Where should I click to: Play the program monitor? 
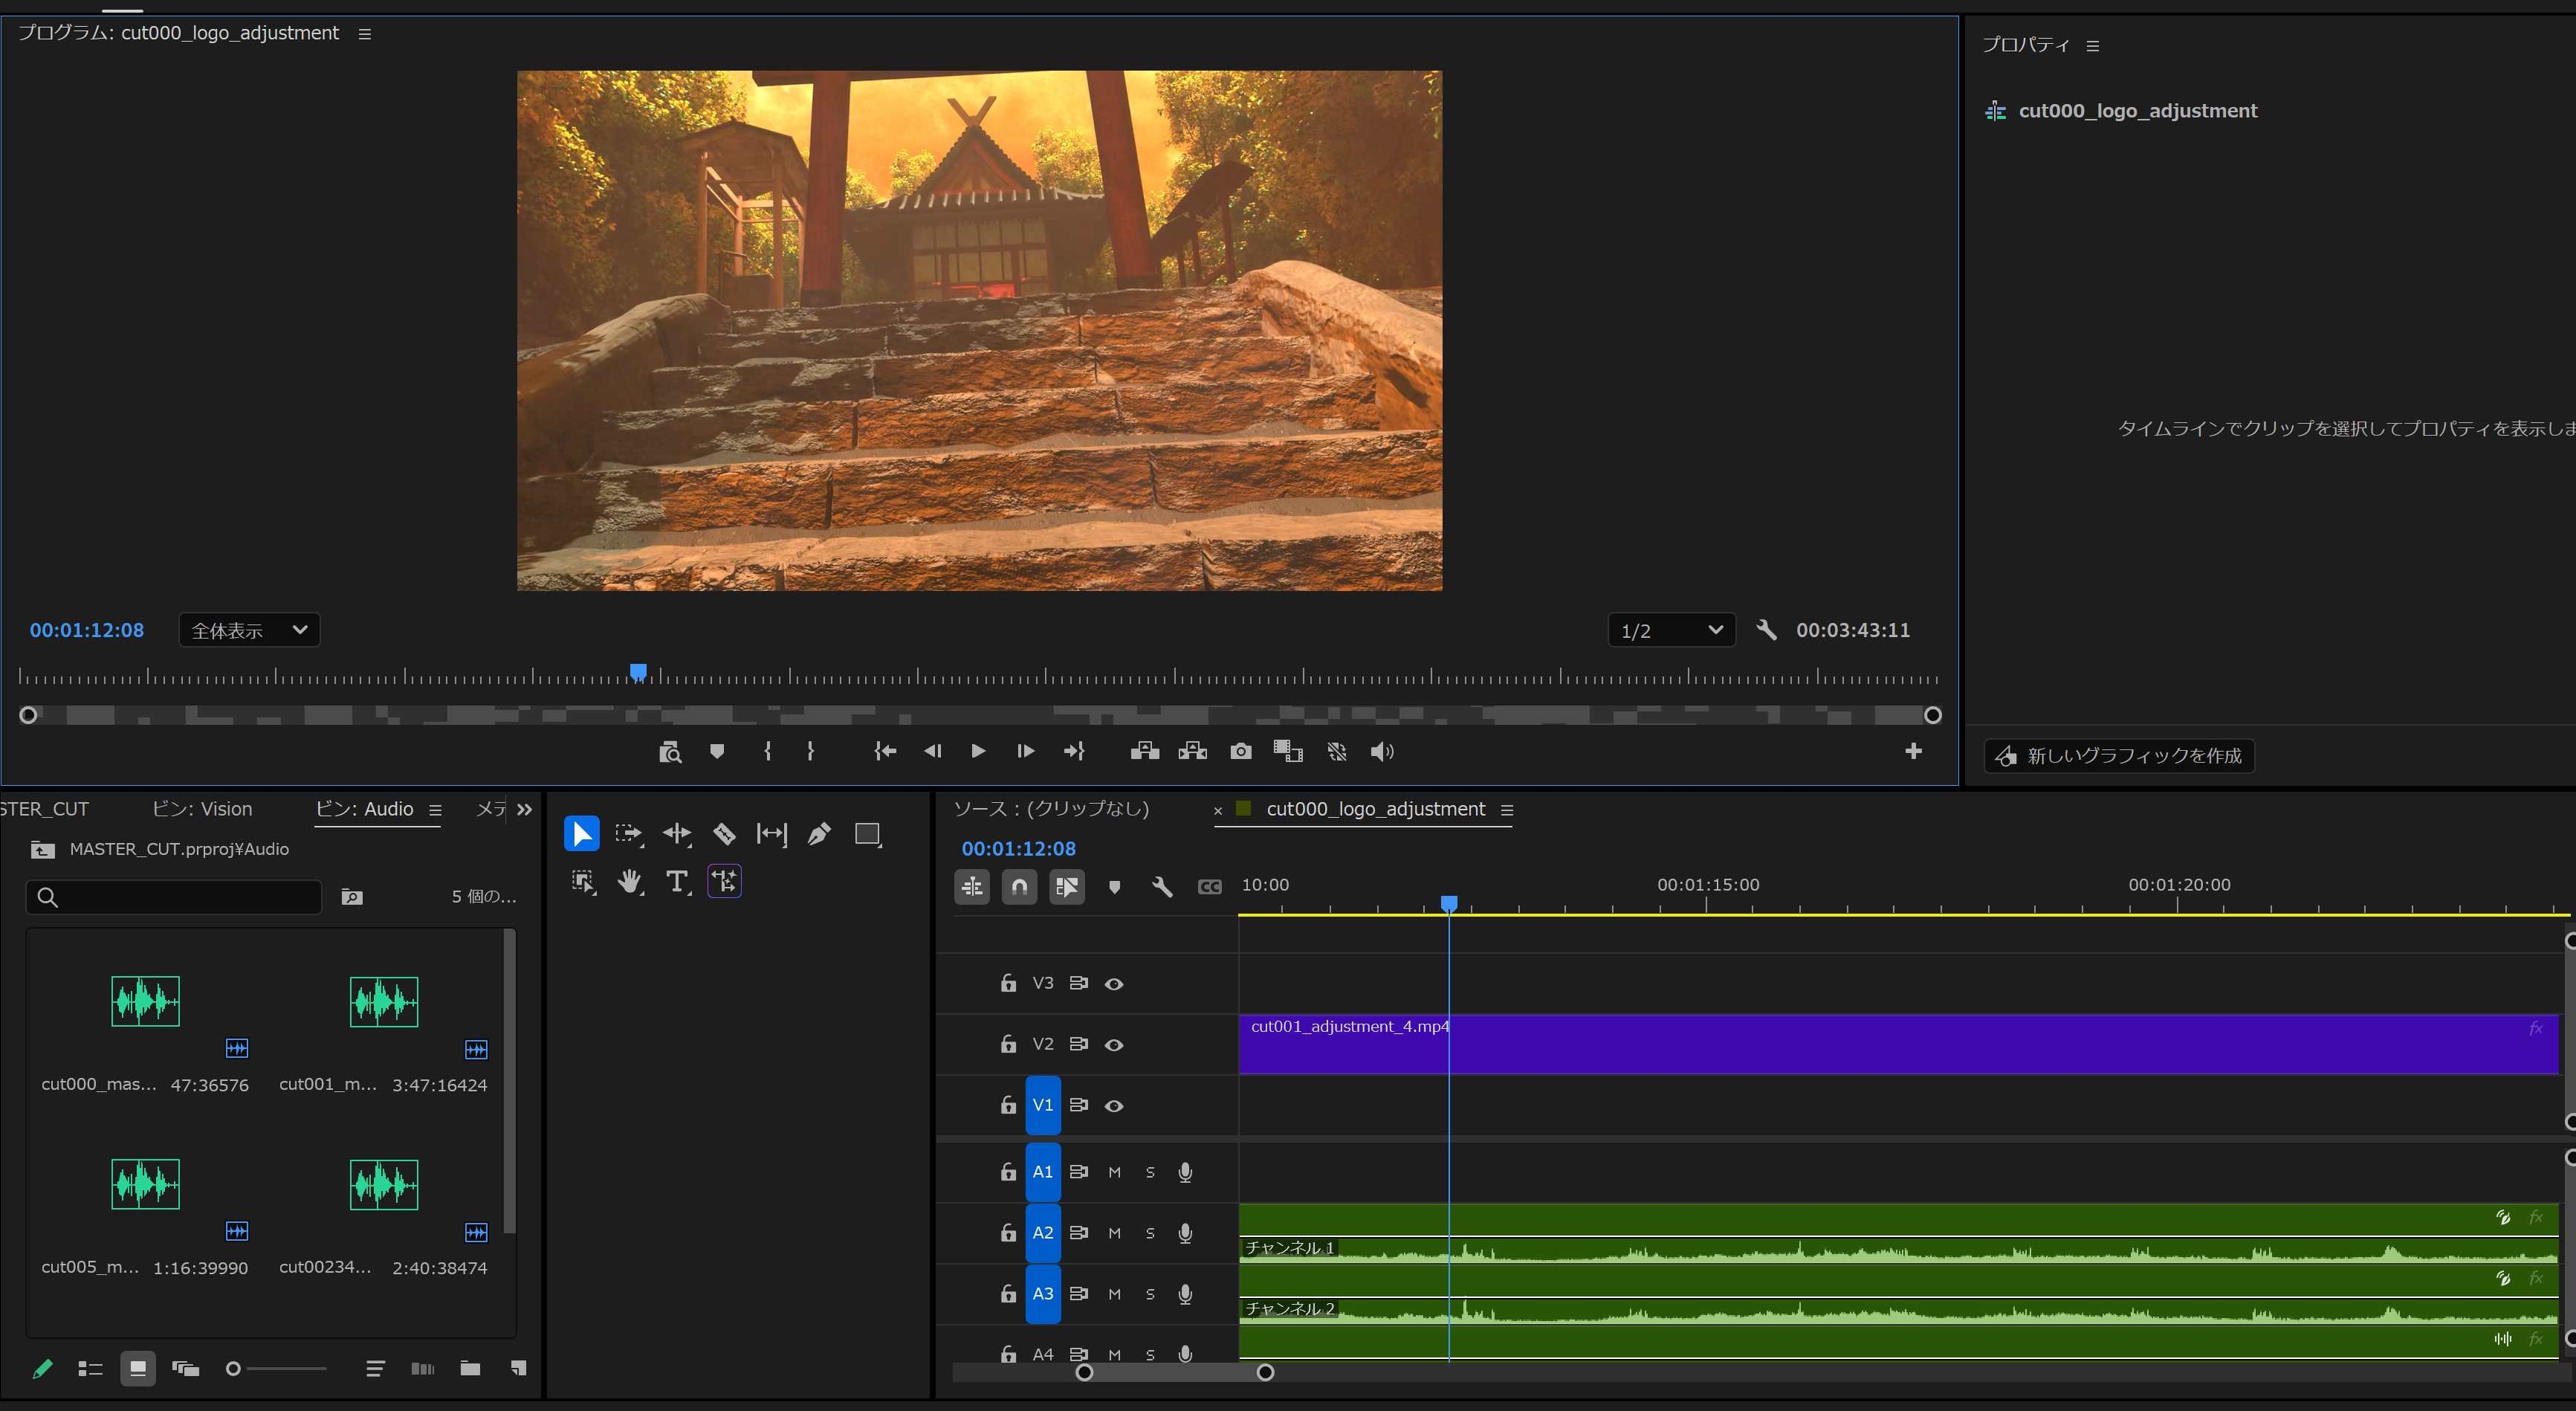tap(978, 751)
